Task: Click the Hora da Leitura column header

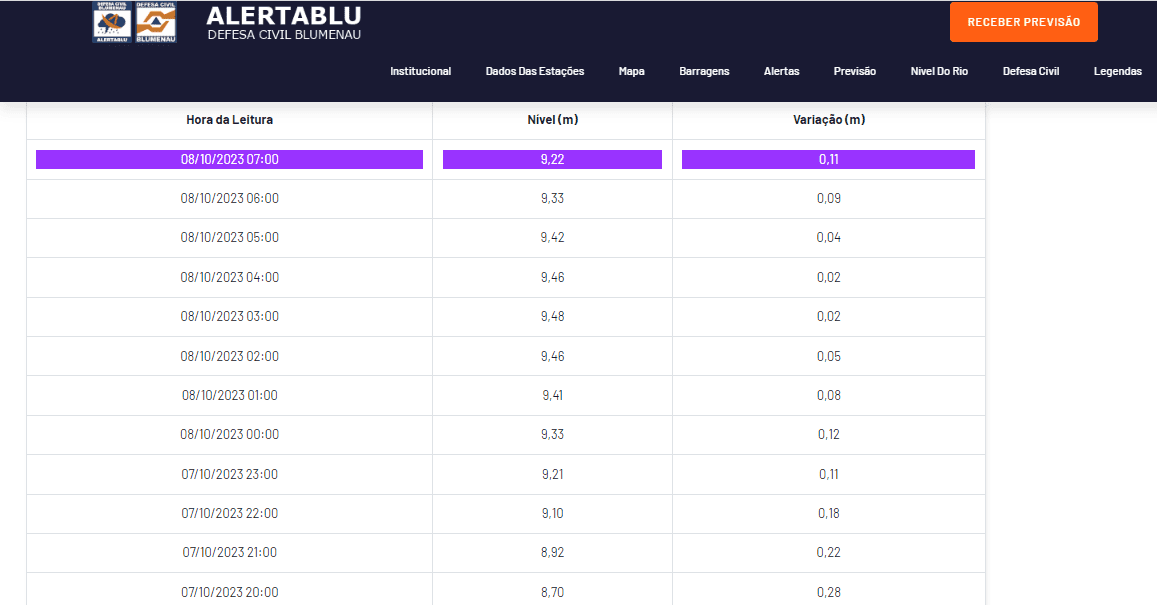Action: [229, 120]
